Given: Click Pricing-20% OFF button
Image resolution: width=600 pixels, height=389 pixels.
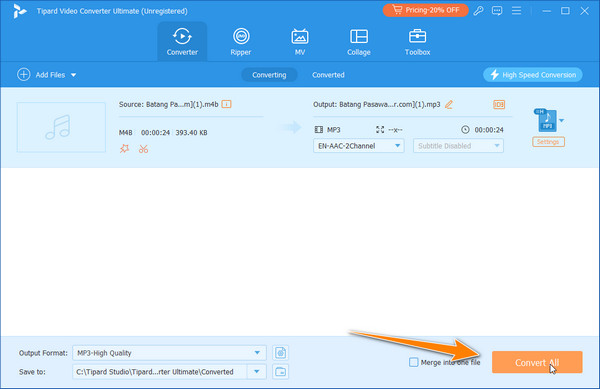Looking at the screenshot, I should click(426, 10).
